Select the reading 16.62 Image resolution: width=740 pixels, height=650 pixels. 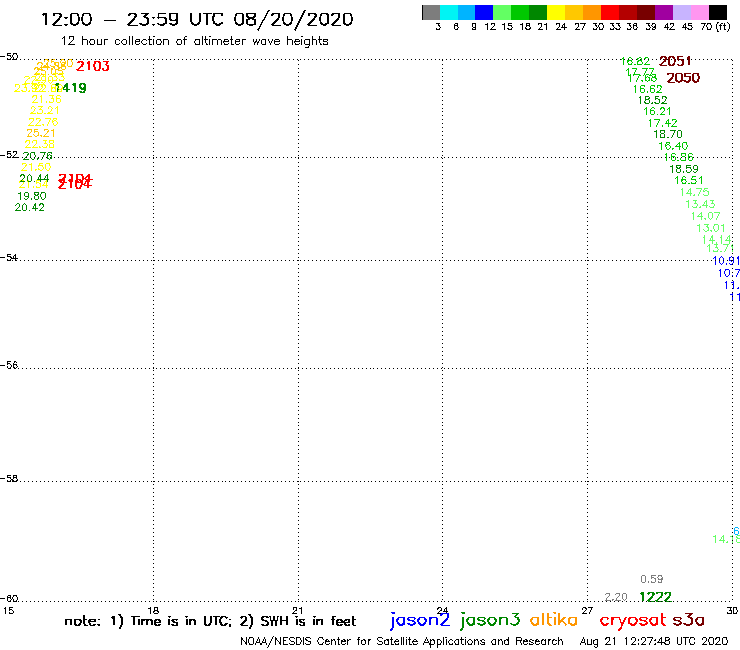(648, 90)
